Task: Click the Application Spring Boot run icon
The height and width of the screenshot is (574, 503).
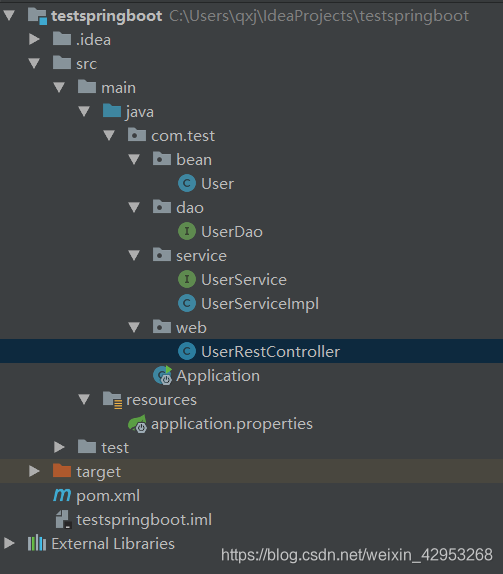Action: (x=163, y=375)
